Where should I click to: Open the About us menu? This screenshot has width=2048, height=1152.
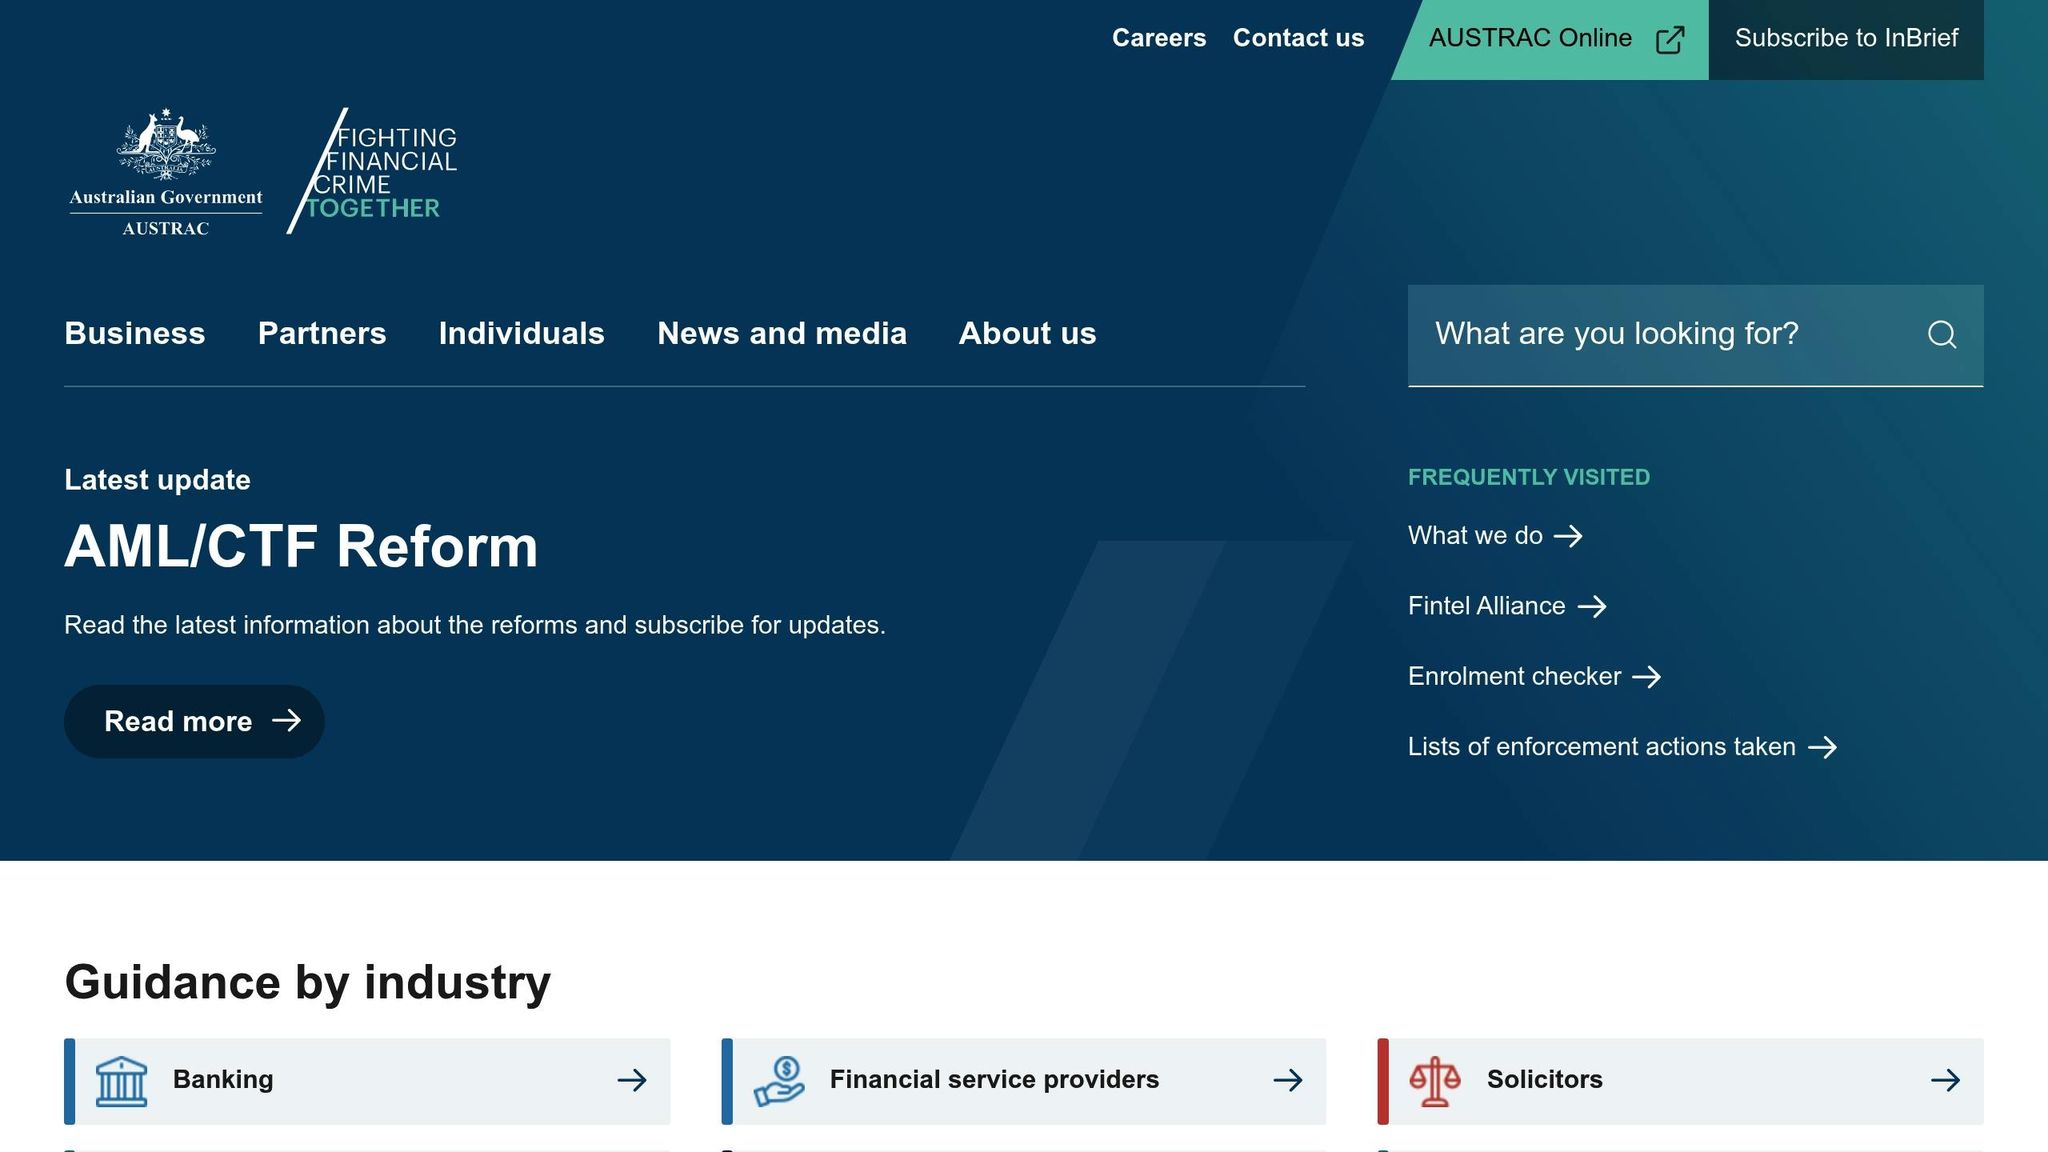(x=1028, y=333)
